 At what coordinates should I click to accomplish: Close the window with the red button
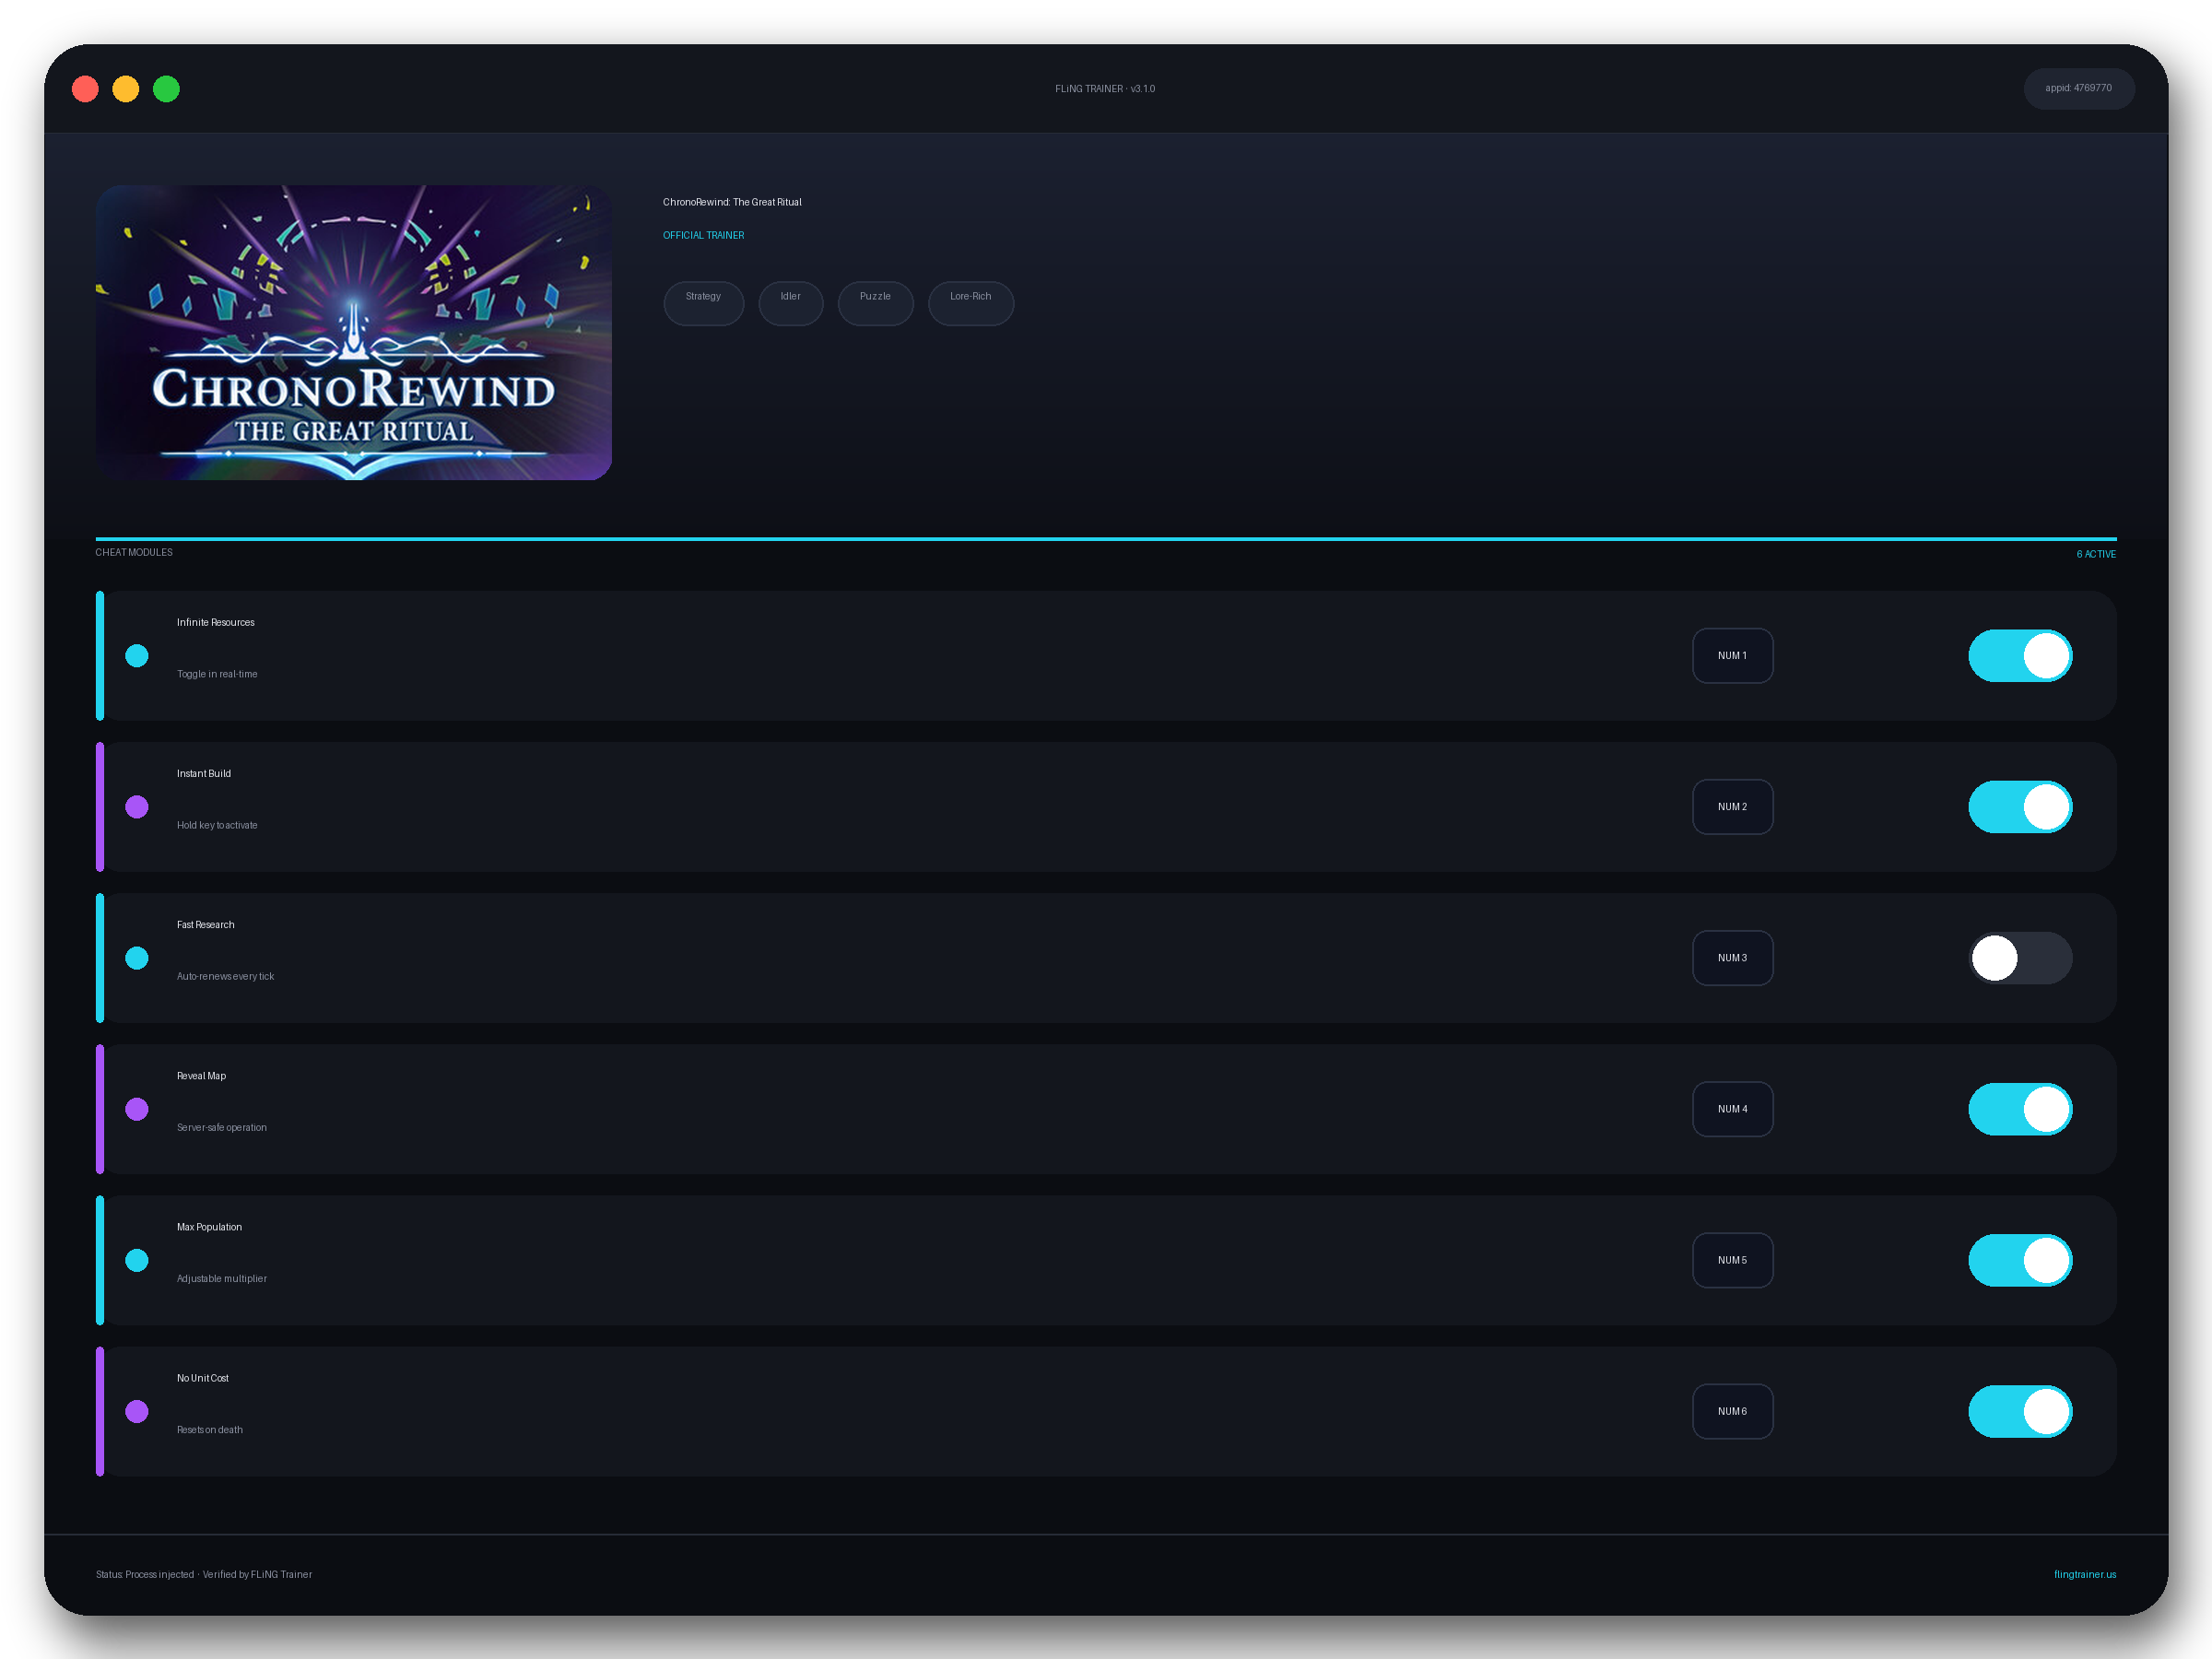(x=85, y=89)
